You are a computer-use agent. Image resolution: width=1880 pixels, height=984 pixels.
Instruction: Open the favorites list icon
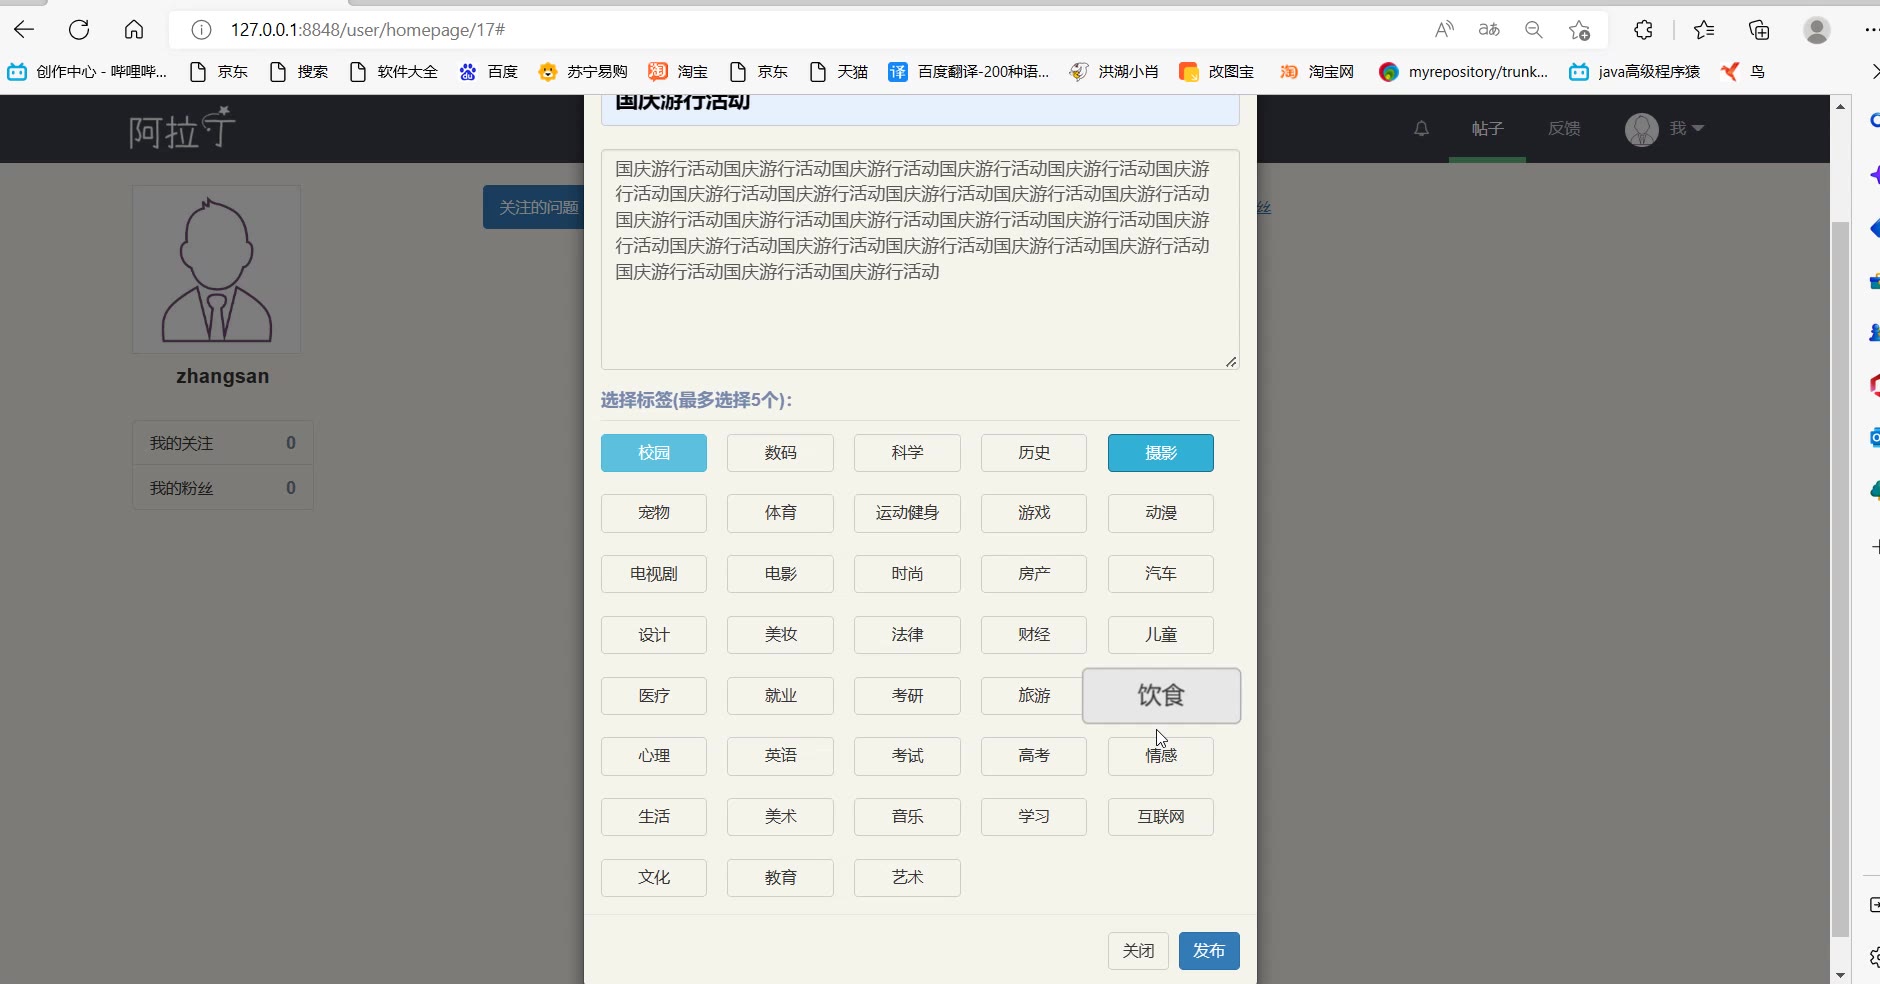(1704, 30)
